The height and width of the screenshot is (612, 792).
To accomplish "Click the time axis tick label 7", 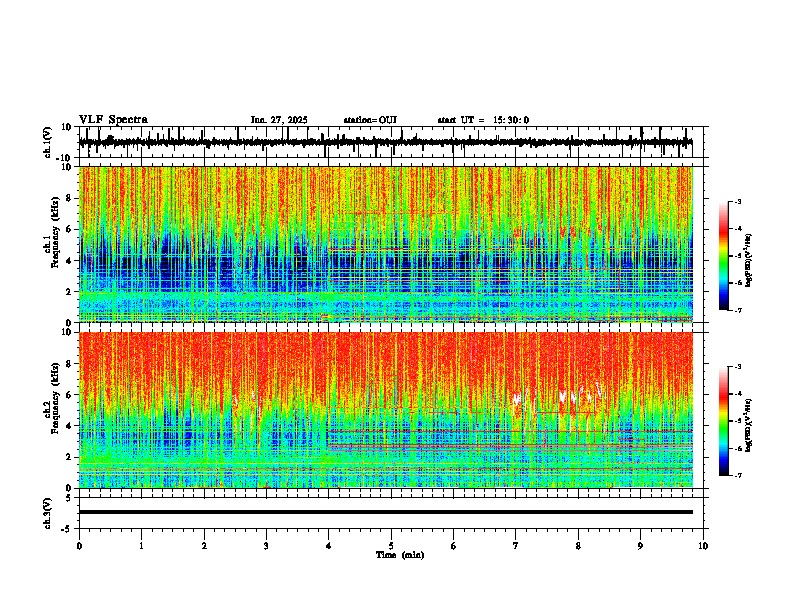I will (x=516, y=546).
